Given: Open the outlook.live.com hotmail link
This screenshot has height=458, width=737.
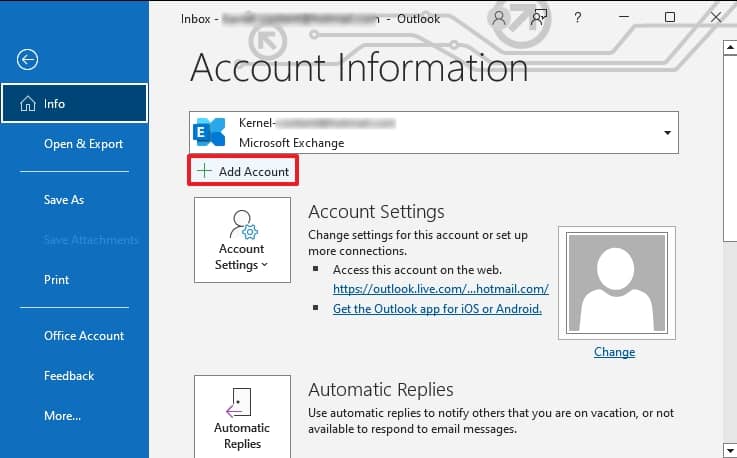Looking at the screenshot, I should point(440,289).
